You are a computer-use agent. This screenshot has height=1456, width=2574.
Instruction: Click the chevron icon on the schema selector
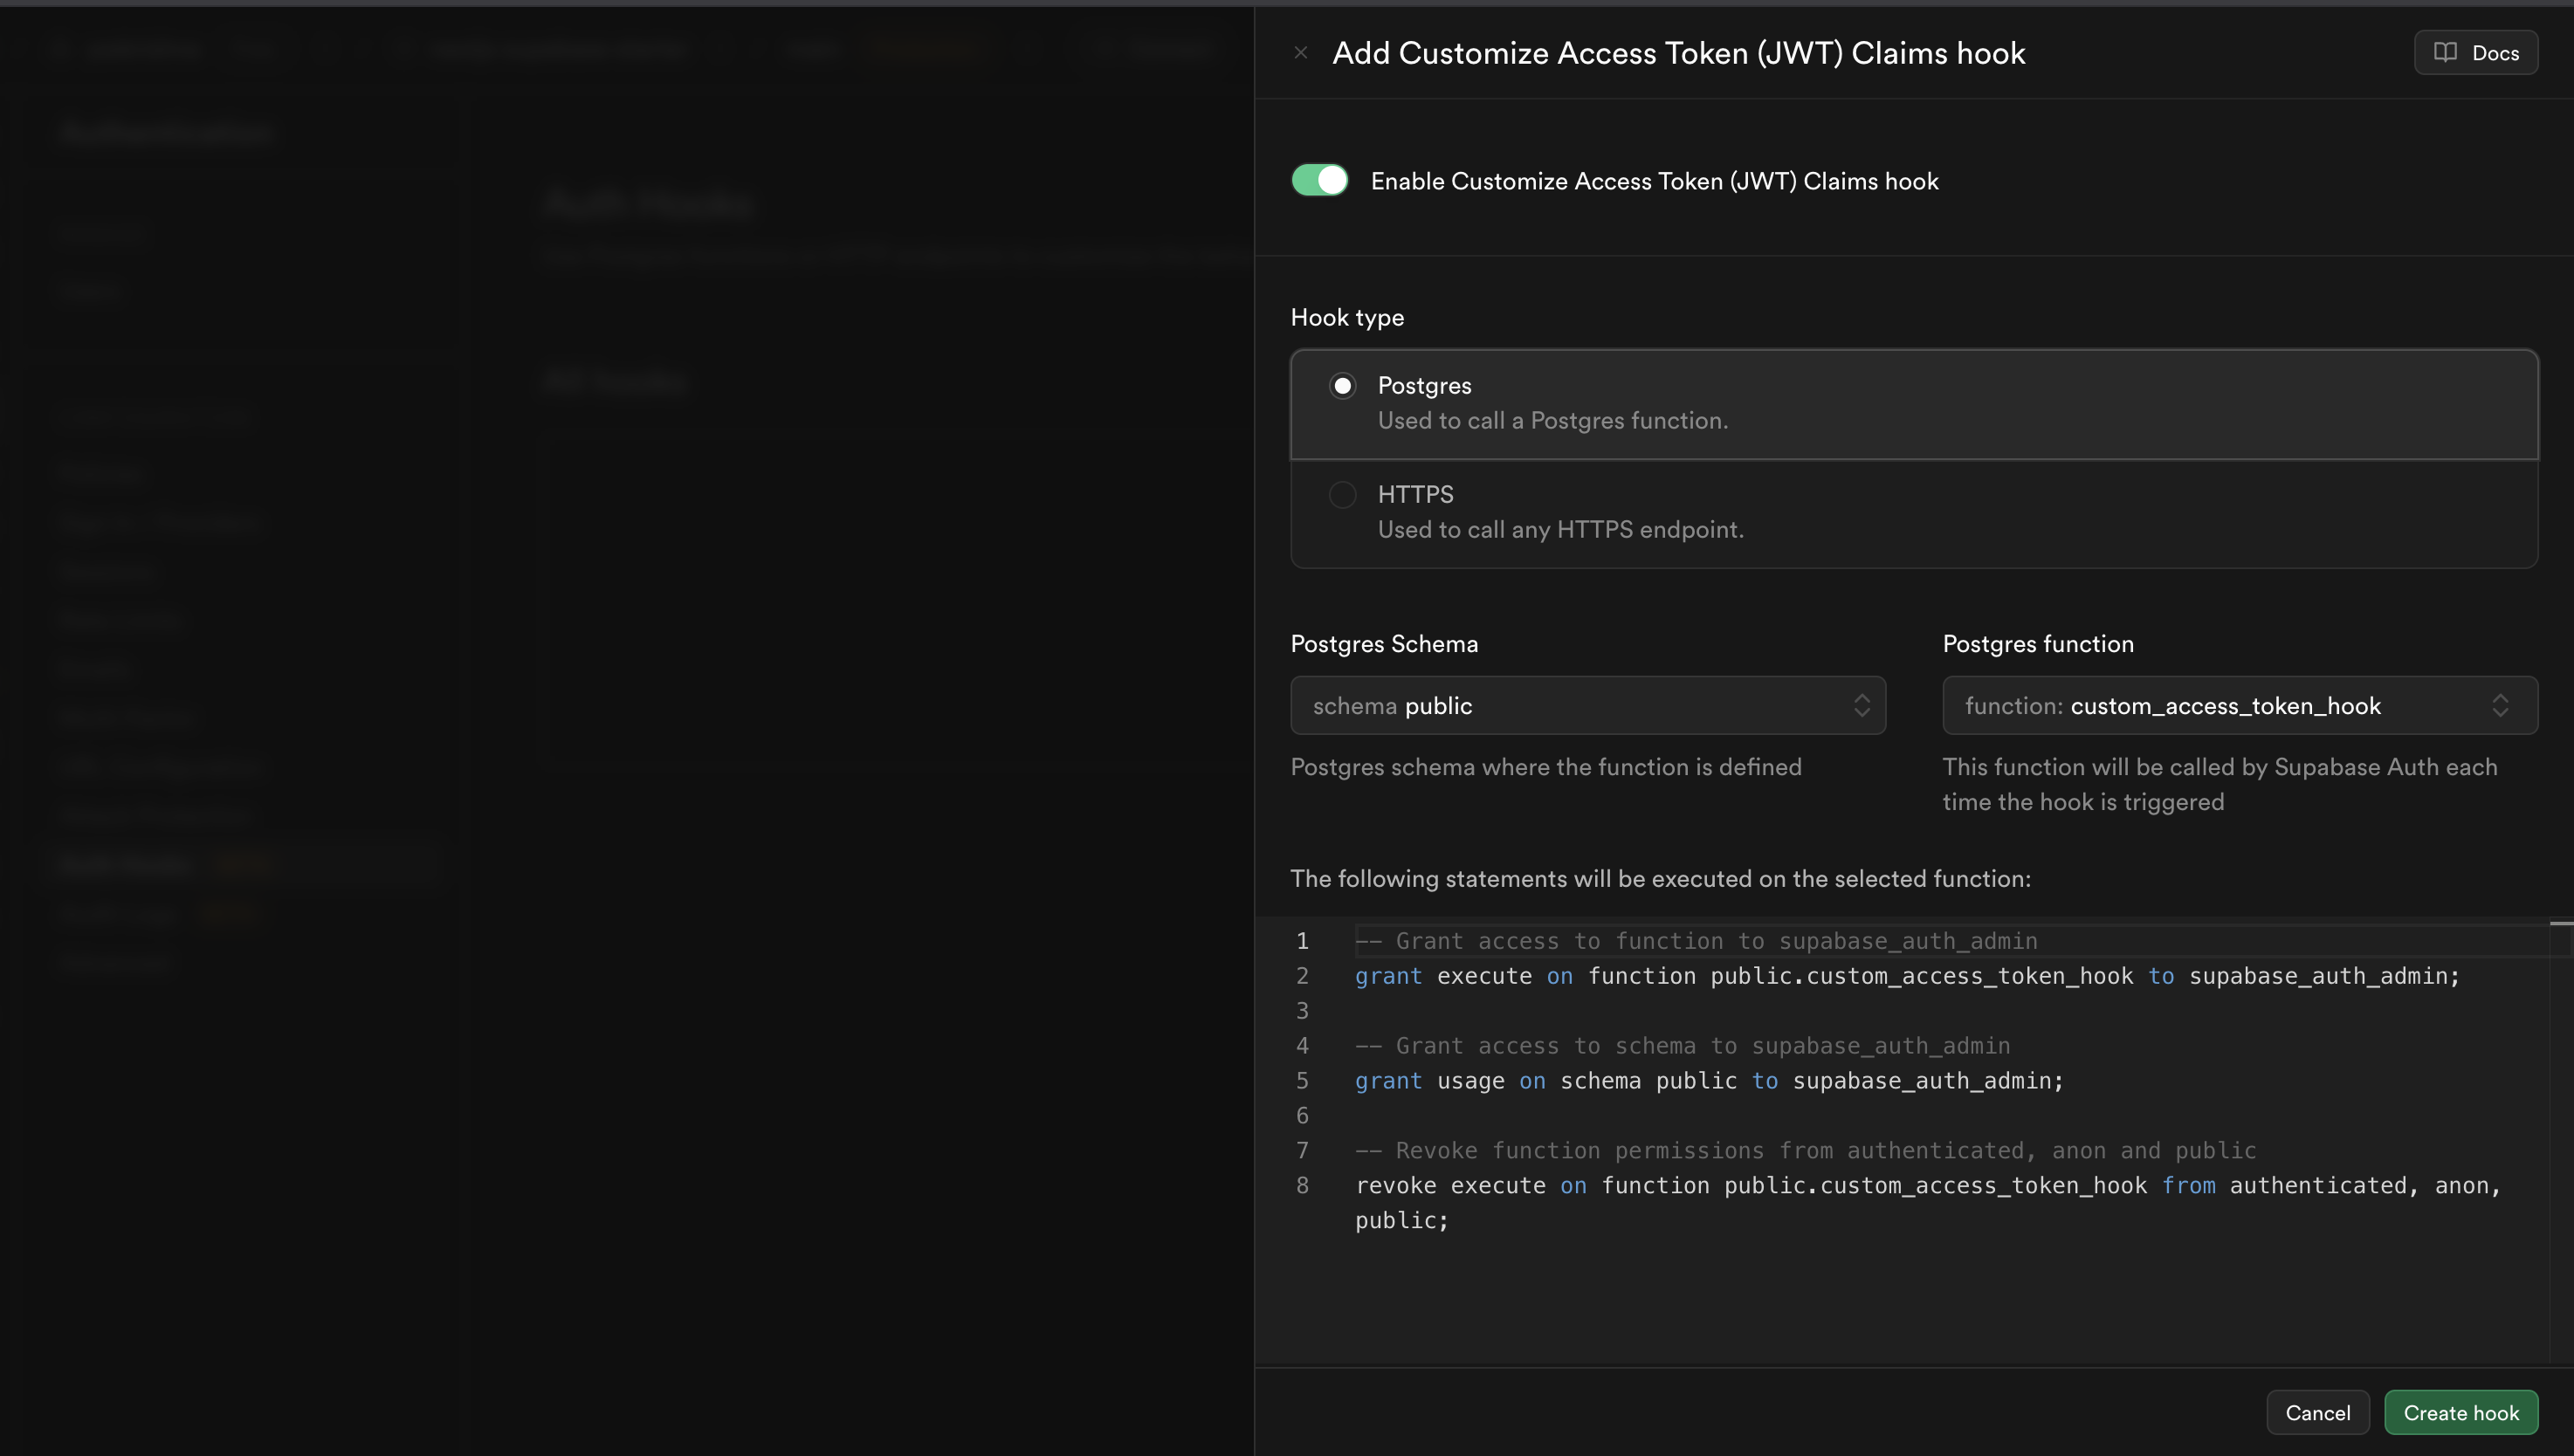pyautogui.click(x=1861, y=705)
